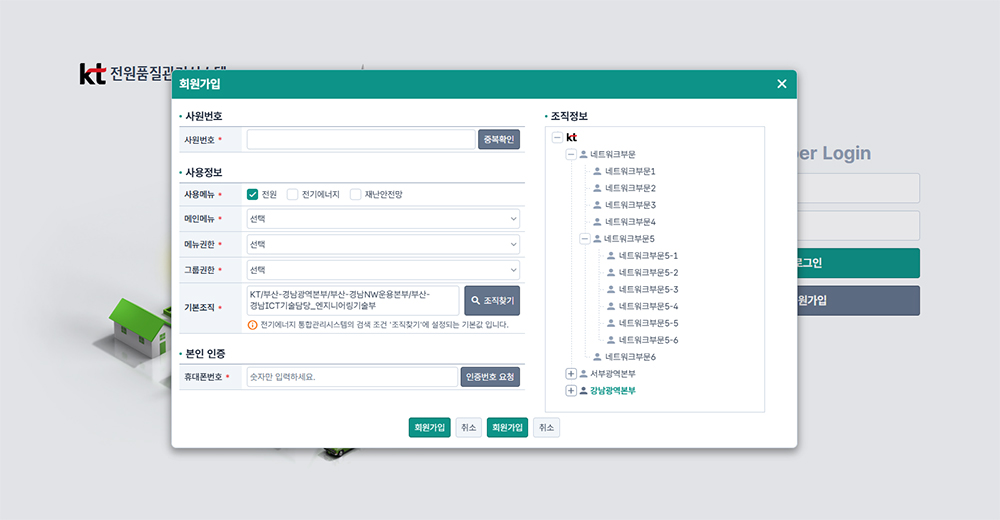Focus the 휴대폰번호 input field
This screenshot has height=520, width=1000.
(x=351, y=377)
